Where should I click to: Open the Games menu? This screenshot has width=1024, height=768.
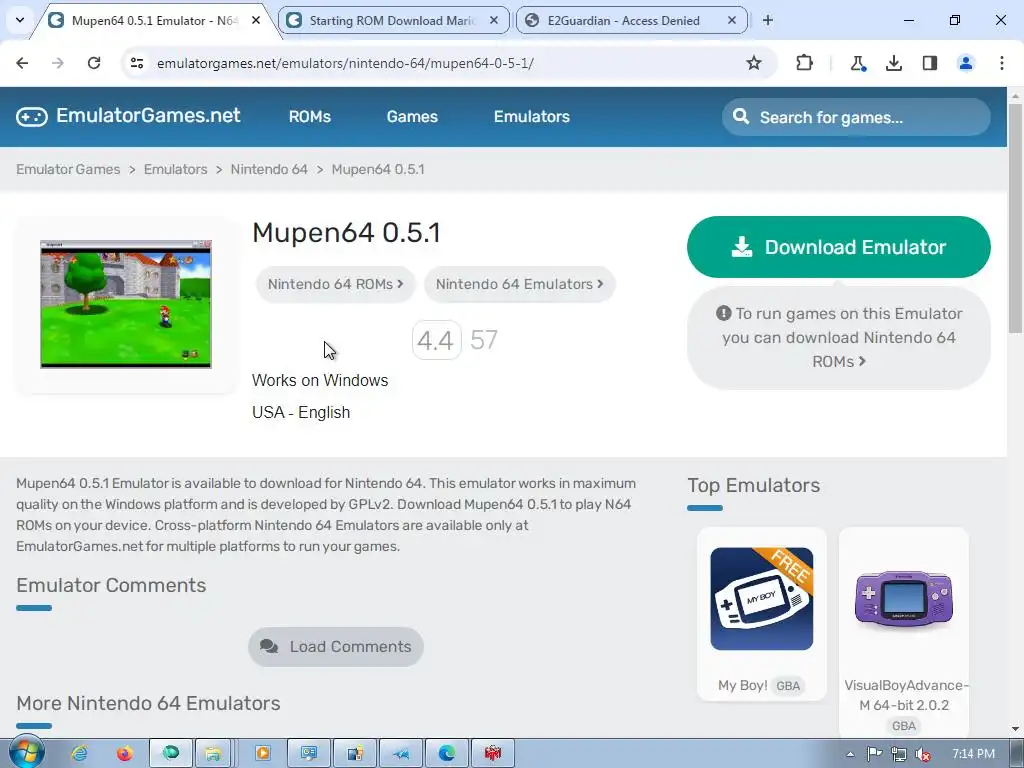(412, 116)
